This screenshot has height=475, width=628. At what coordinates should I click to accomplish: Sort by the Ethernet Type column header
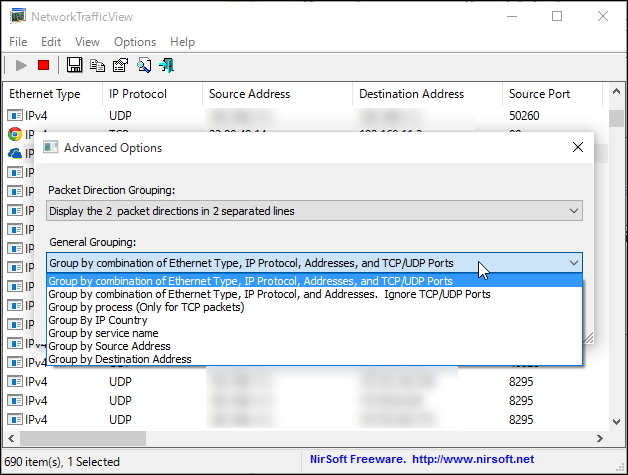coord(52,94)
